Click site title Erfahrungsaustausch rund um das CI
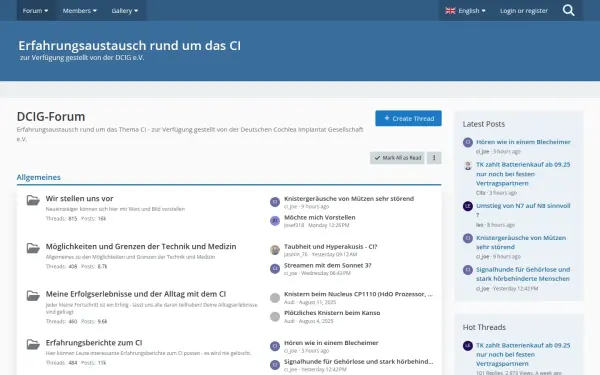The width and height of the screenshot is (600, 375). [130, 46]
